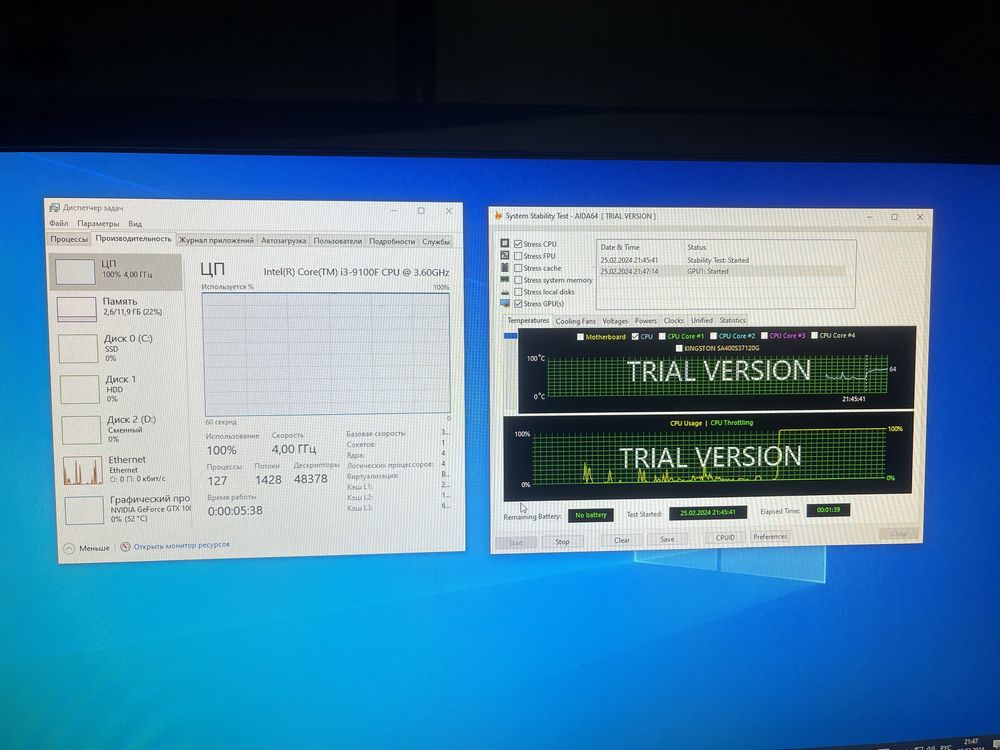The height and width of the screenshot is (750, 1000).
Task: Switch to the Процессы tab
Action: point(69,239)
